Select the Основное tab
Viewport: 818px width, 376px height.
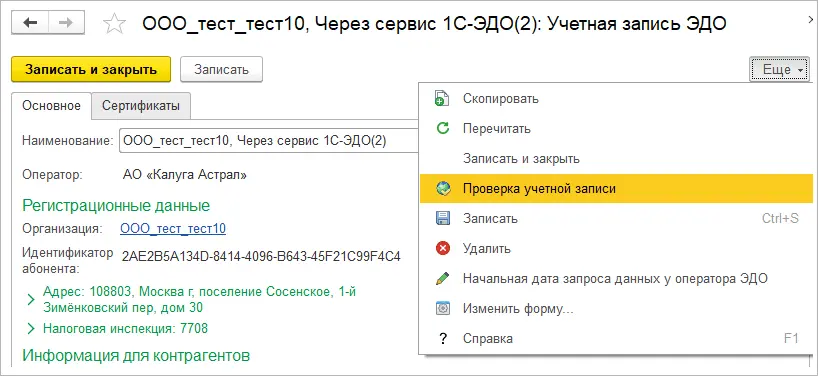pos(51,106)
